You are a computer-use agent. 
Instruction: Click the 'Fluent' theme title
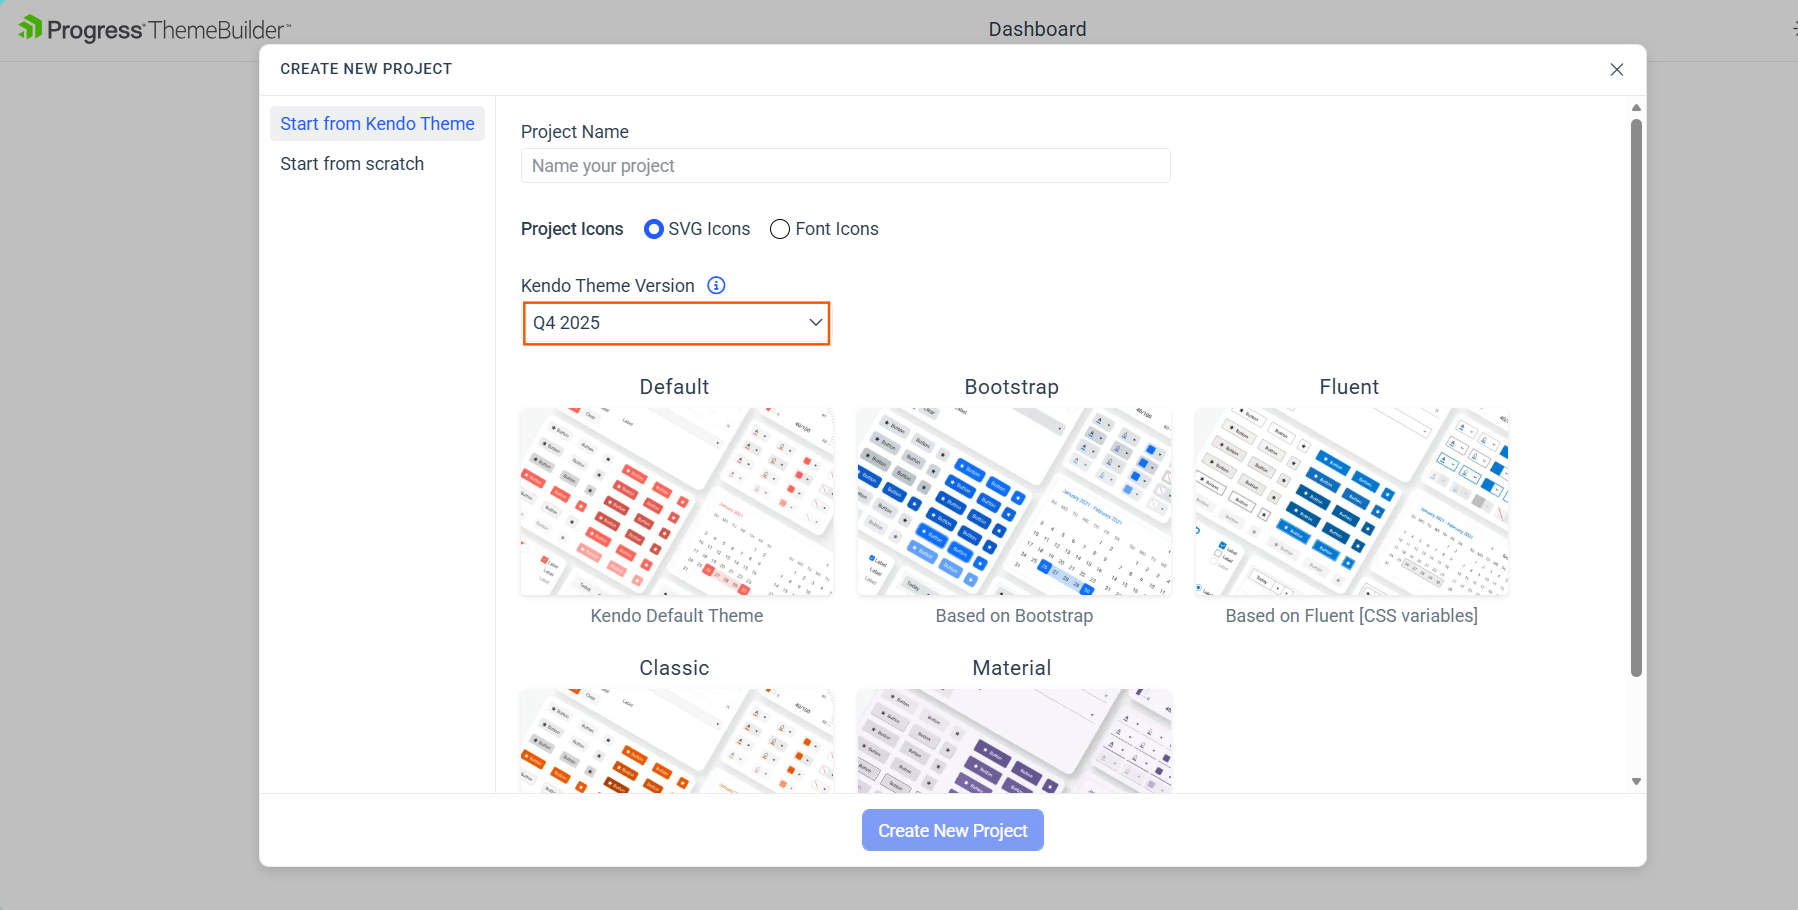tap(1349, 387)
